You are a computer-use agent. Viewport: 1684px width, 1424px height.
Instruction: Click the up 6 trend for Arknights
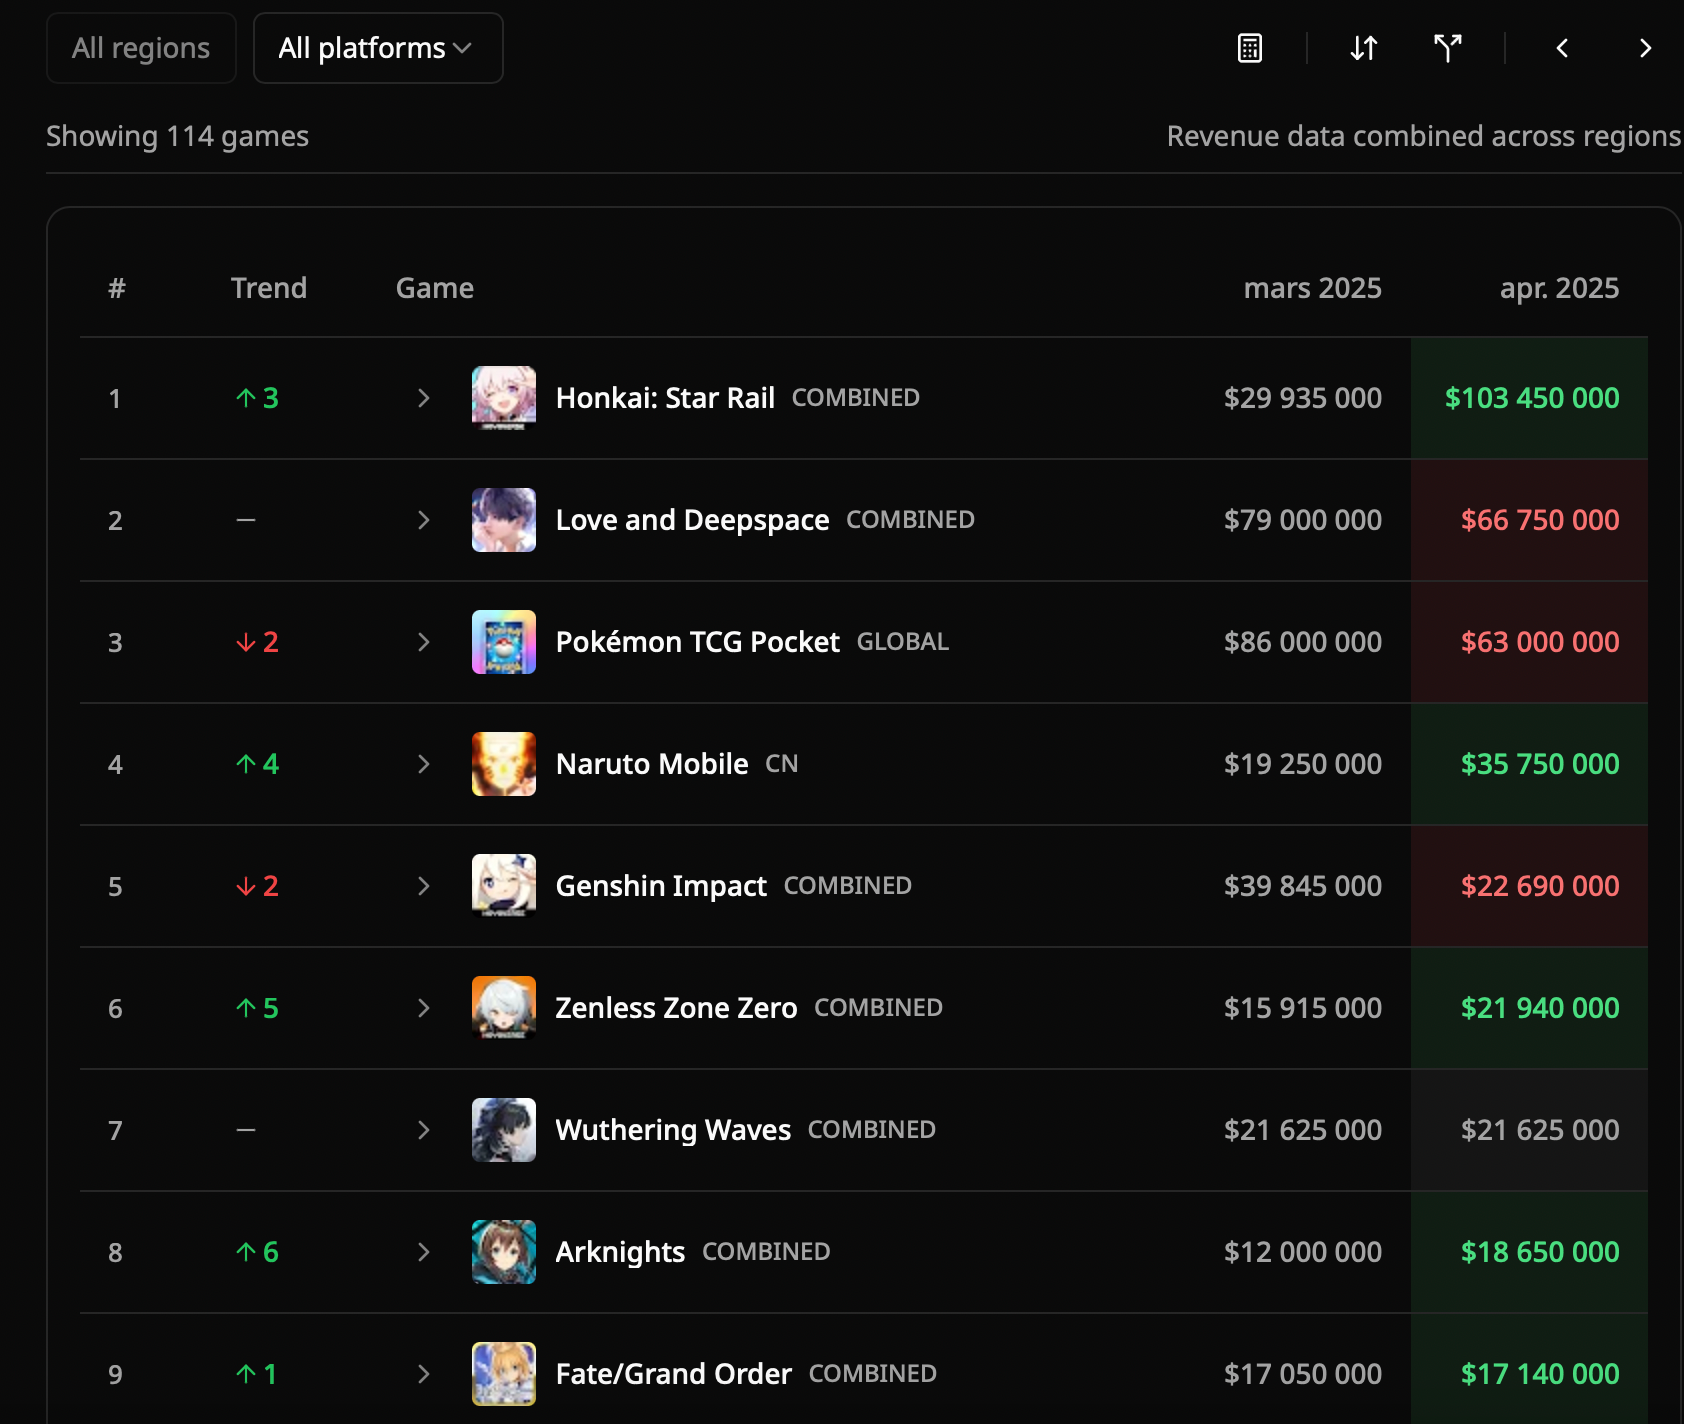tap(257, 1252)
